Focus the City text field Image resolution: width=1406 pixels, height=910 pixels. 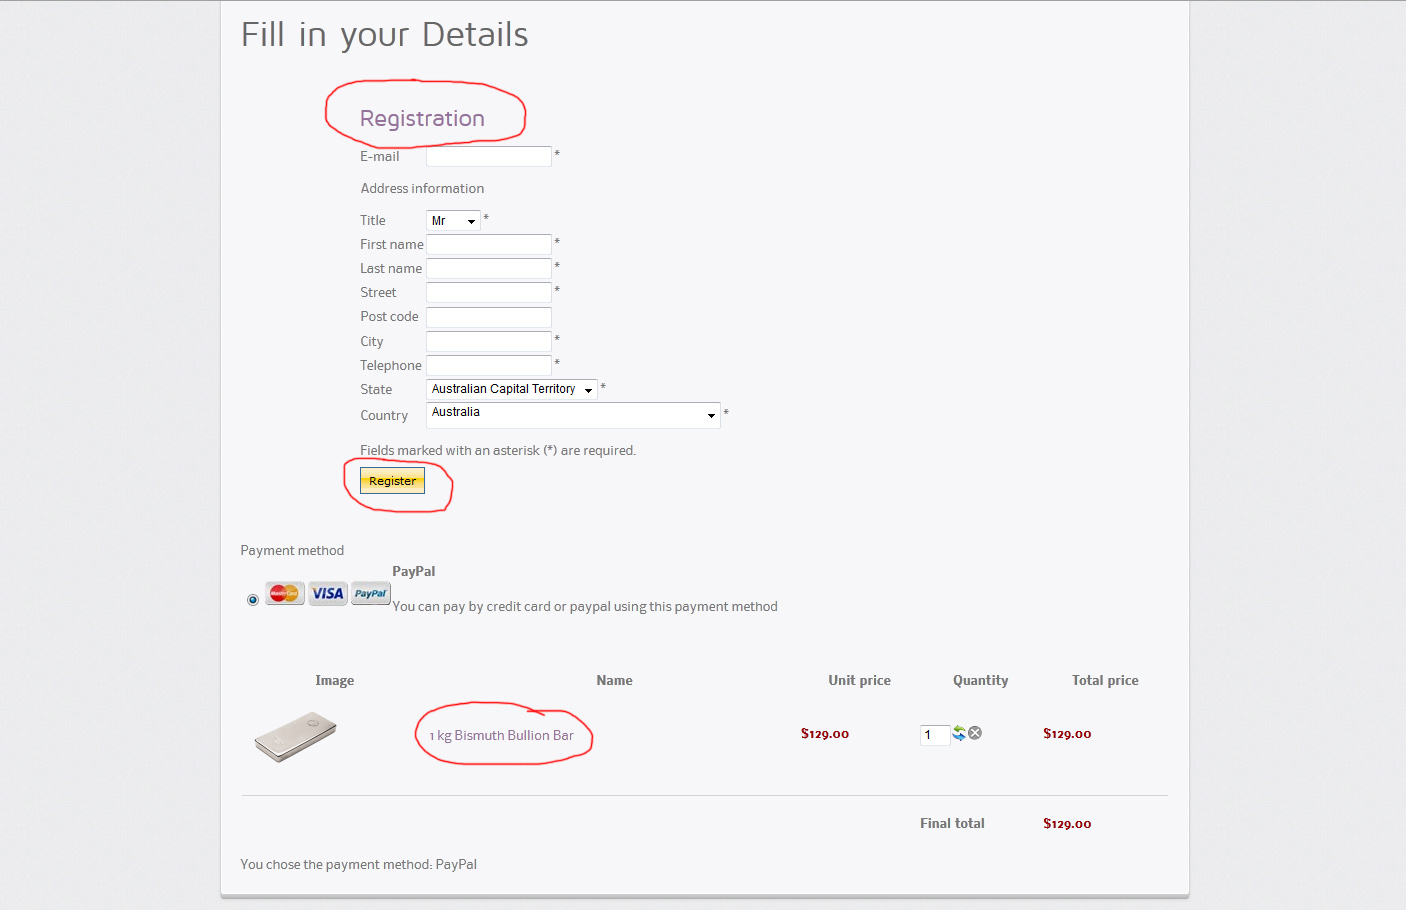[489, 341]
